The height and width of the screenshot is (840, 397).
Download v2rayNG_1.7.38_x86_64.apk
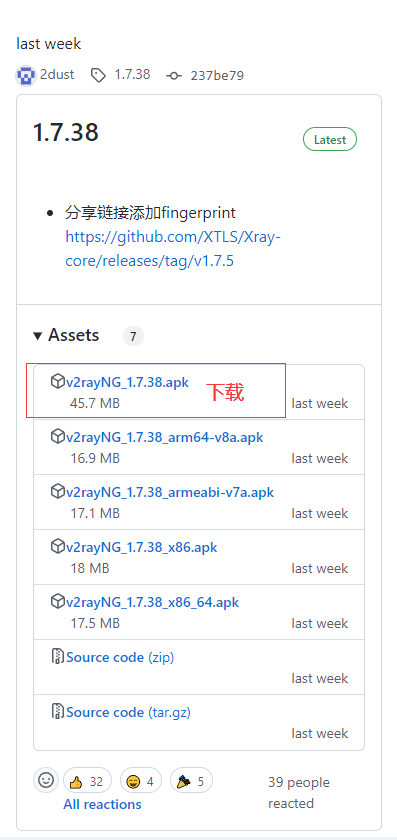[x=152, y=602]
